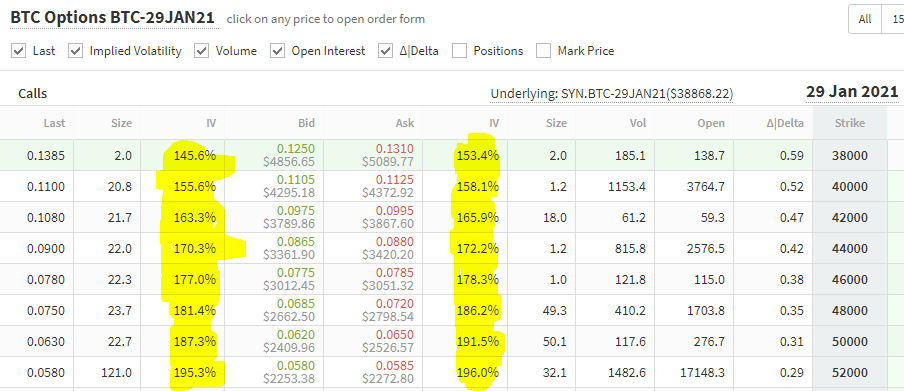The image size is (904, 391).
Task: Enable the Mark Price checkbox
Action: (x=544, y=51)
